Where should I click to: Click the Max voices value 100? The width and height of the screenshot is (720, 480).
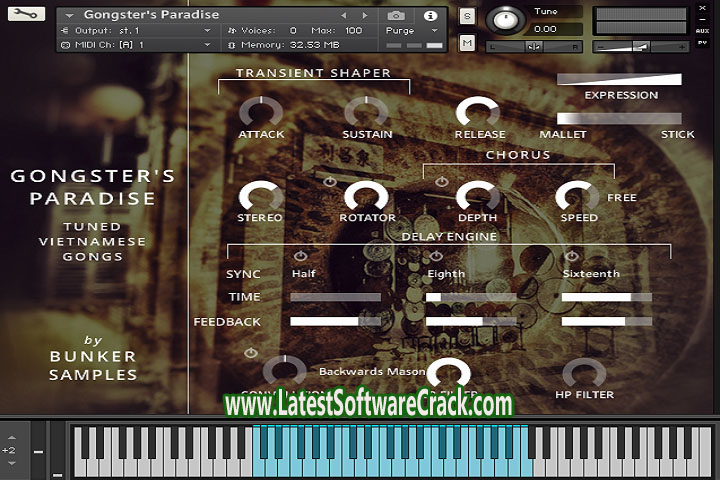click(x=354, y=30)
